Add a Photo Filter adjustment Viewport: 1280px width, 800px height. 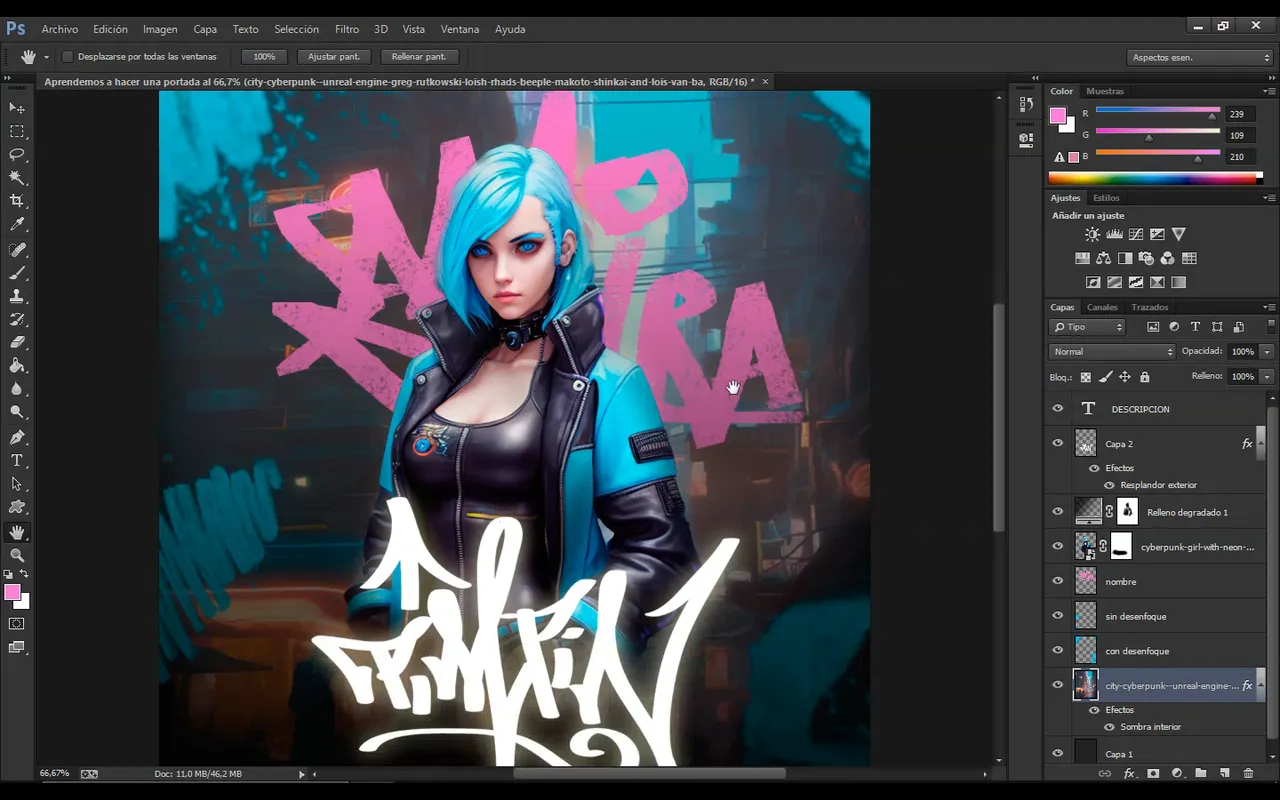pos(1146,258)
